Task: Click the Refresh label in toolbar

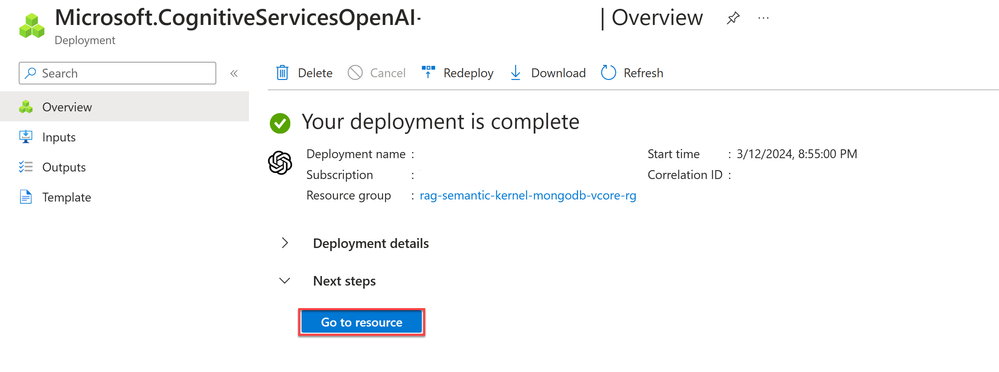Action: tap(643, 73)
